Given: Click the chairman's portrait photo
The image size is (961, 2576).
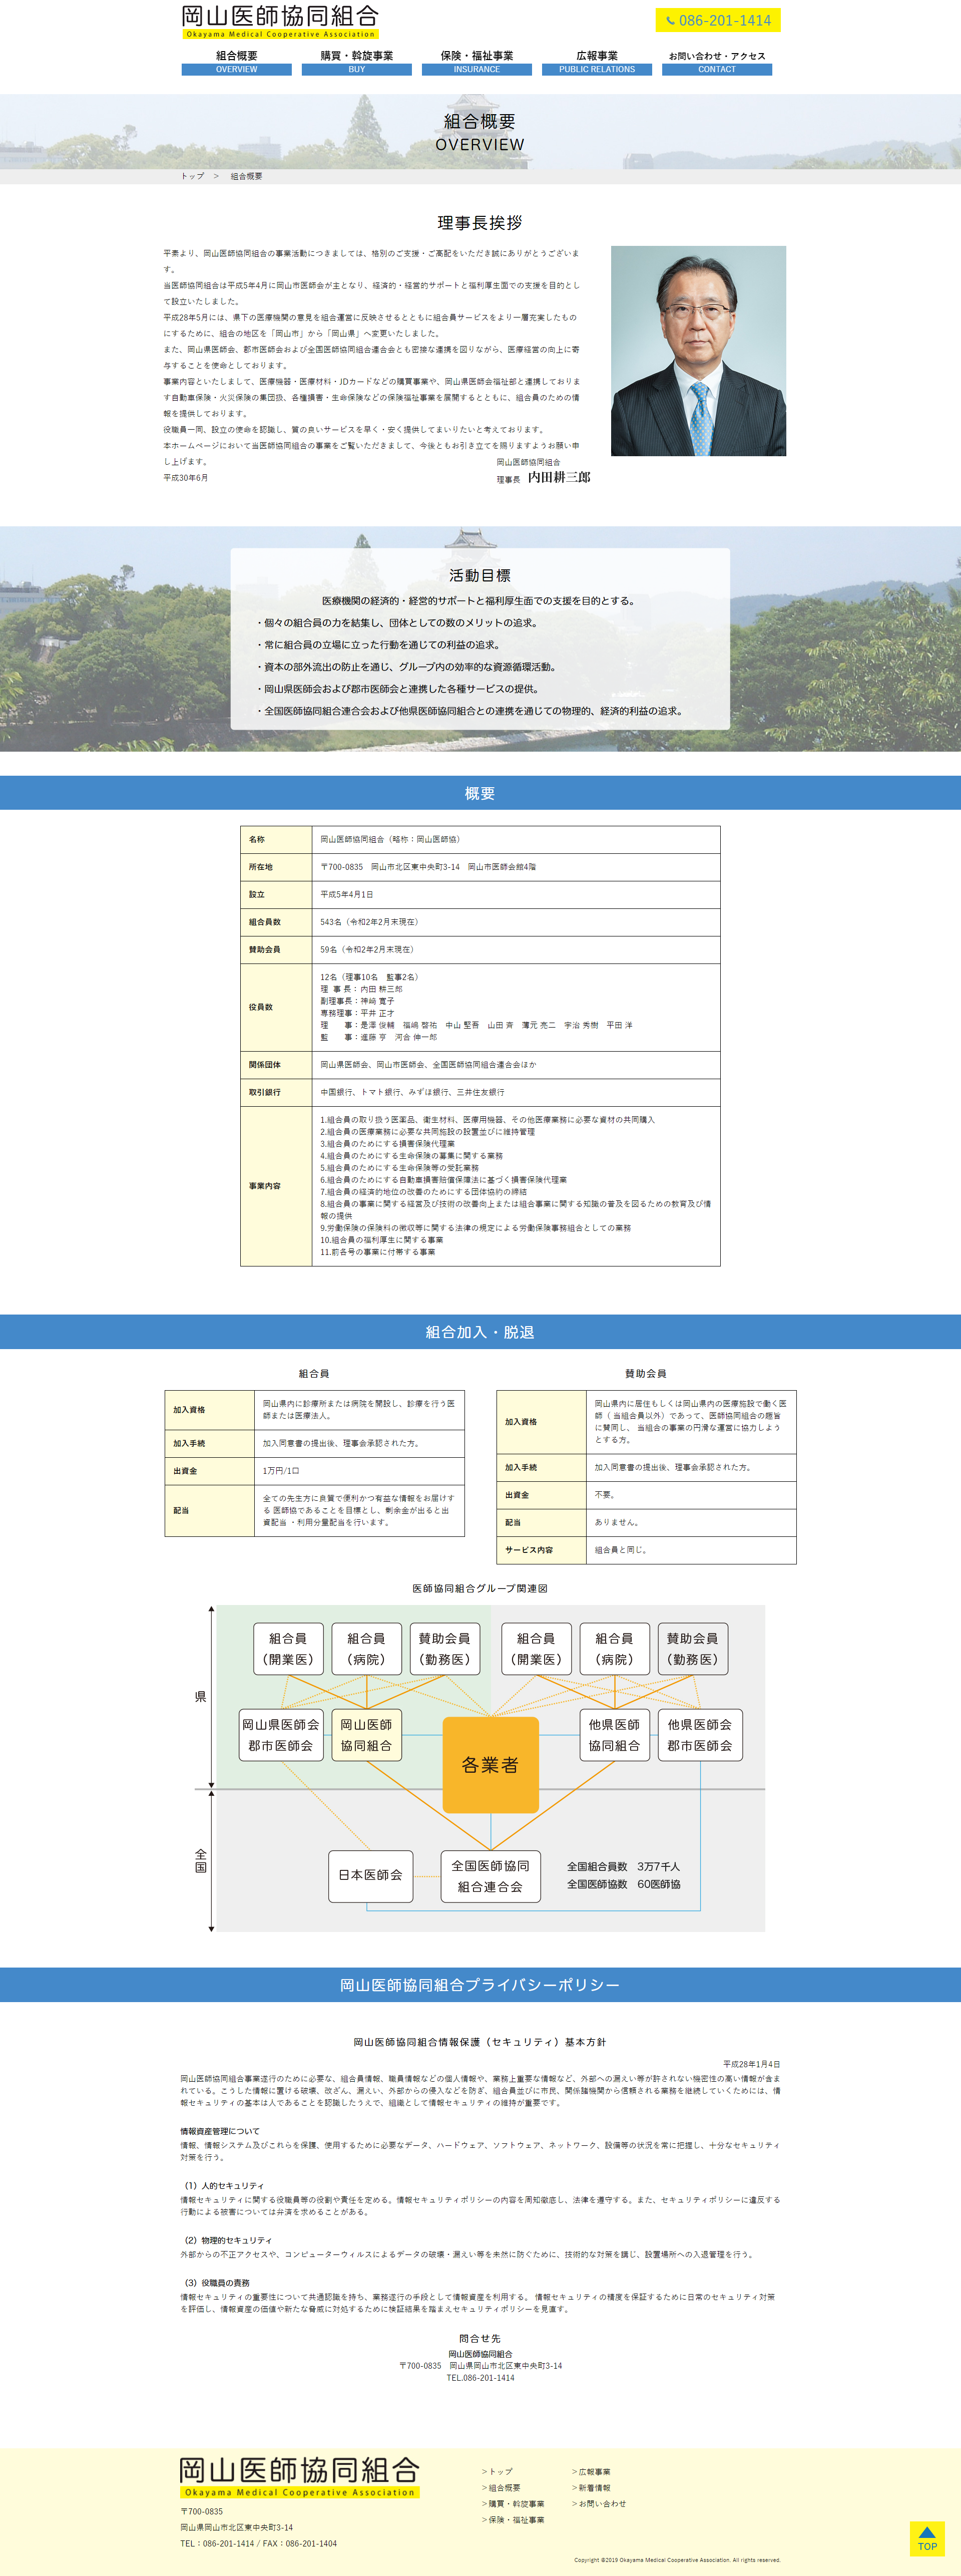Looking at the screenshot, I should click(698, 351).
